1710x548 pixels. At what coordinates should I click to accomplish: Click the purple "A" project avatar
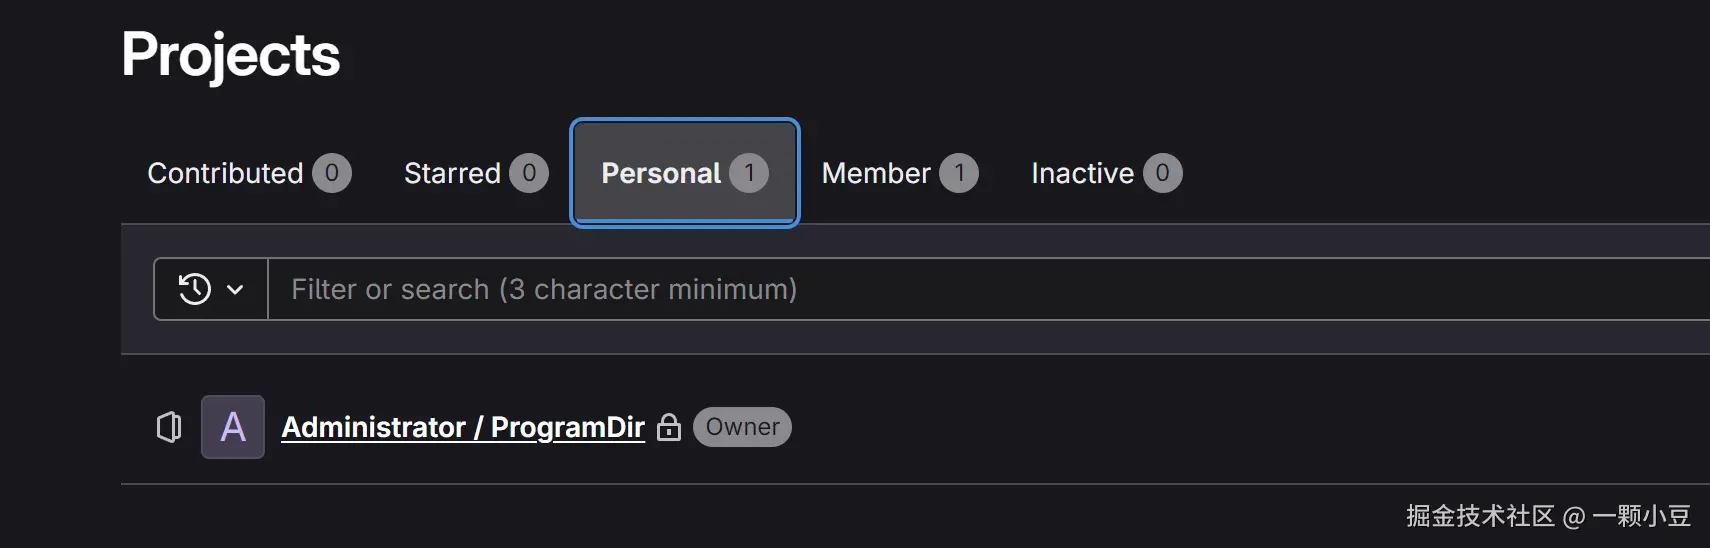pos(233,427)
